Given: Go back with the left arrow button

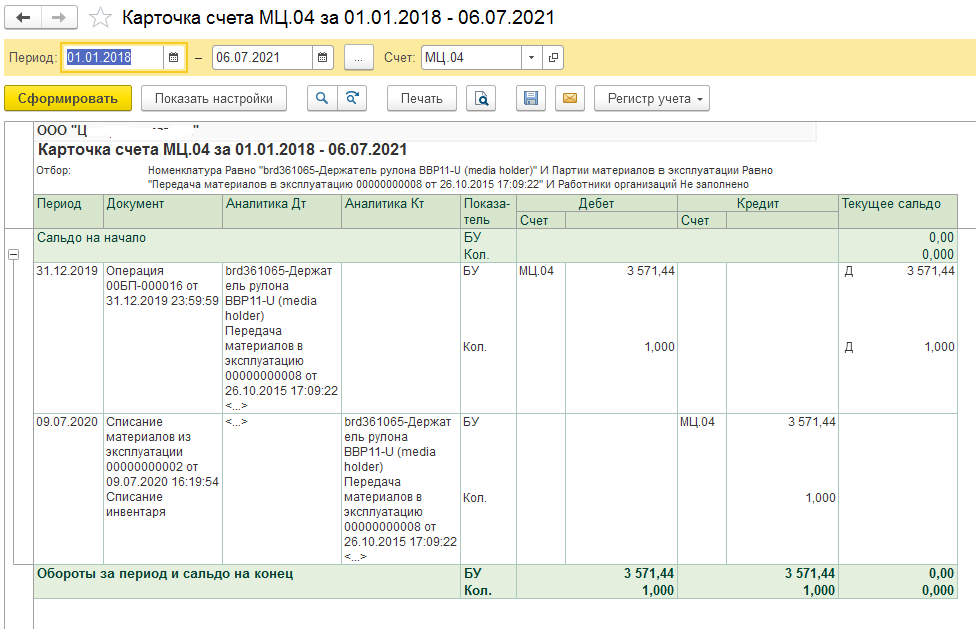Looking at the screenshot, I should pyautogui.click(x=23, y=17).
